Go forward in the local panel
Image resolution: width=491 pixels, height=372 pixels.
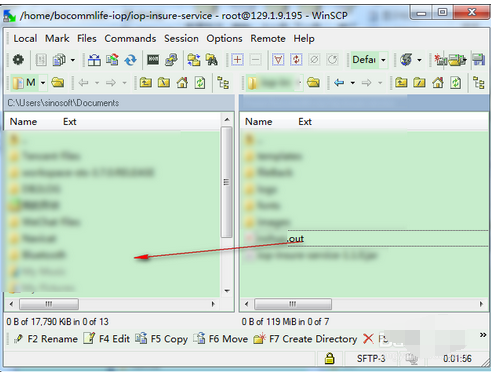pos(111,83)
